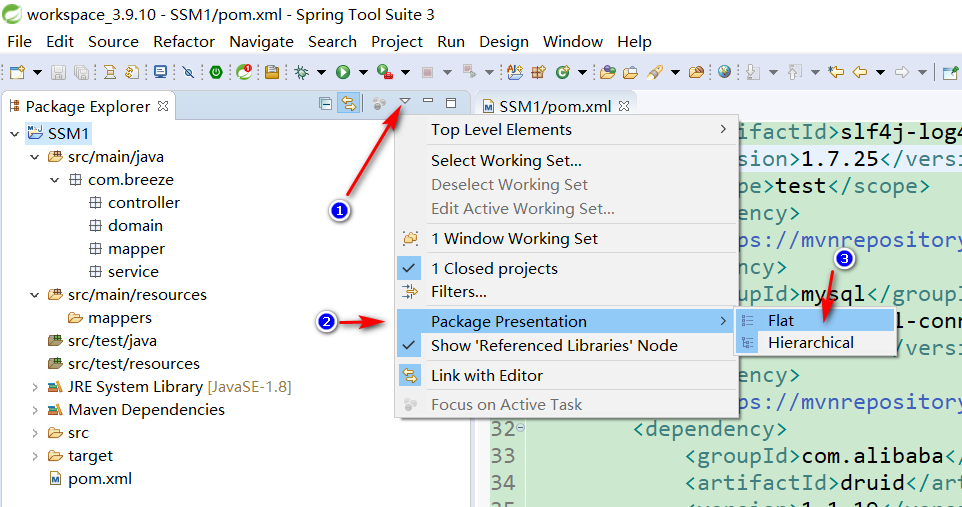Viewport: 962px width, 507px height.
Task: Click the Last Edit Location arrow icon
Action: point(836,72)
